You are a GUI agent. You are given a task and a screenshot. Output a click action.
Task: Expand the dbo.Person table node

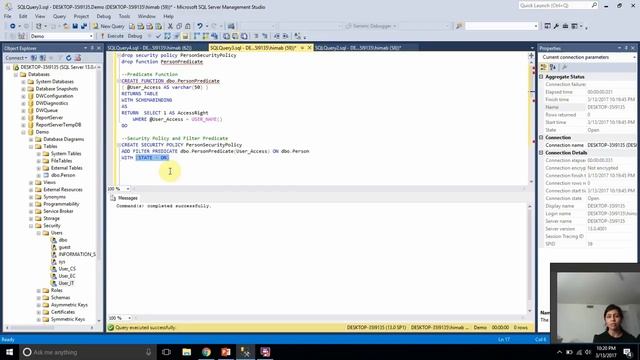tap(39, 175)
